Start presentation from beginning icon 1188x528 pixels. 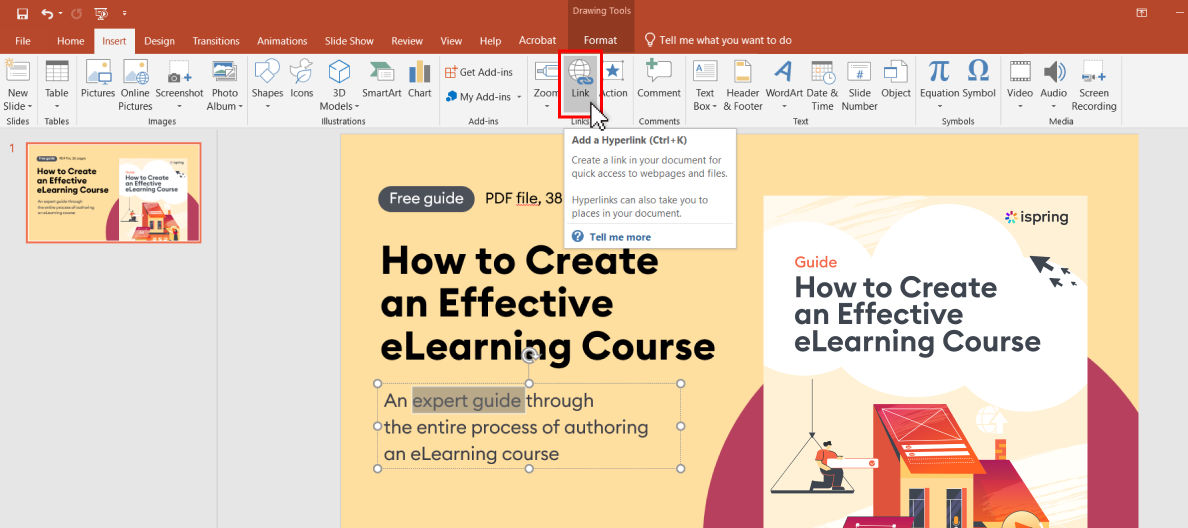(101, 14)
